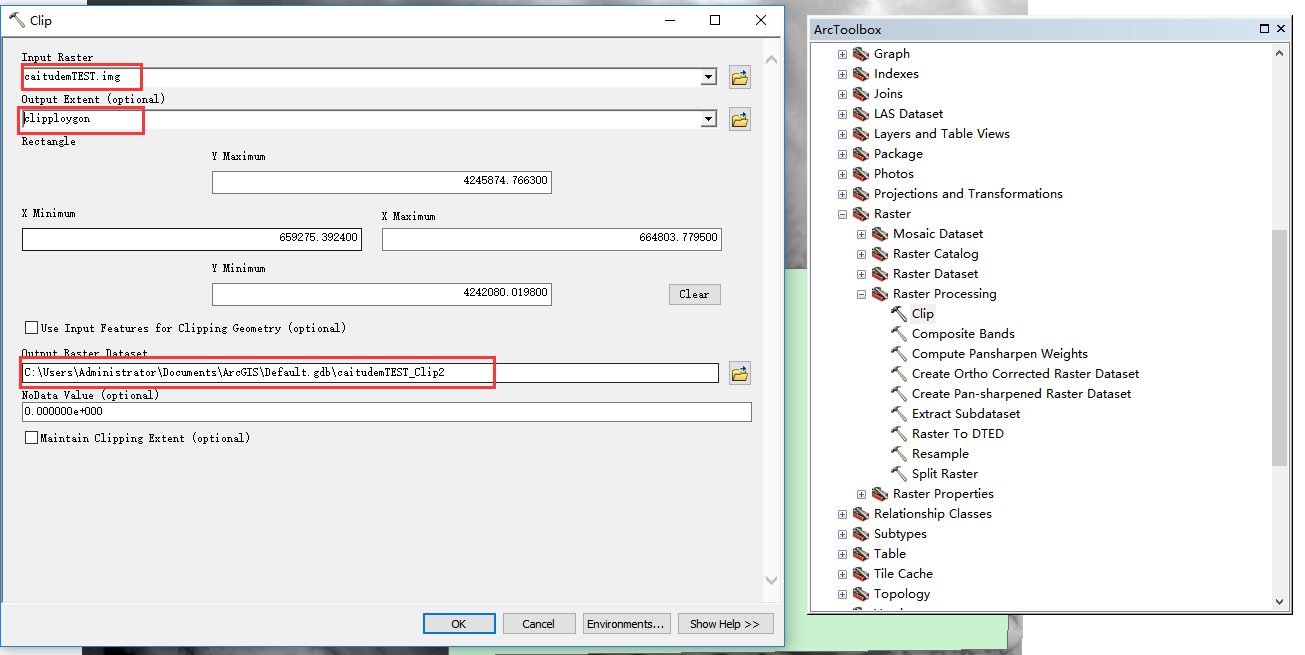
Task: Select the Graph toolset icon
Action: 861,54
